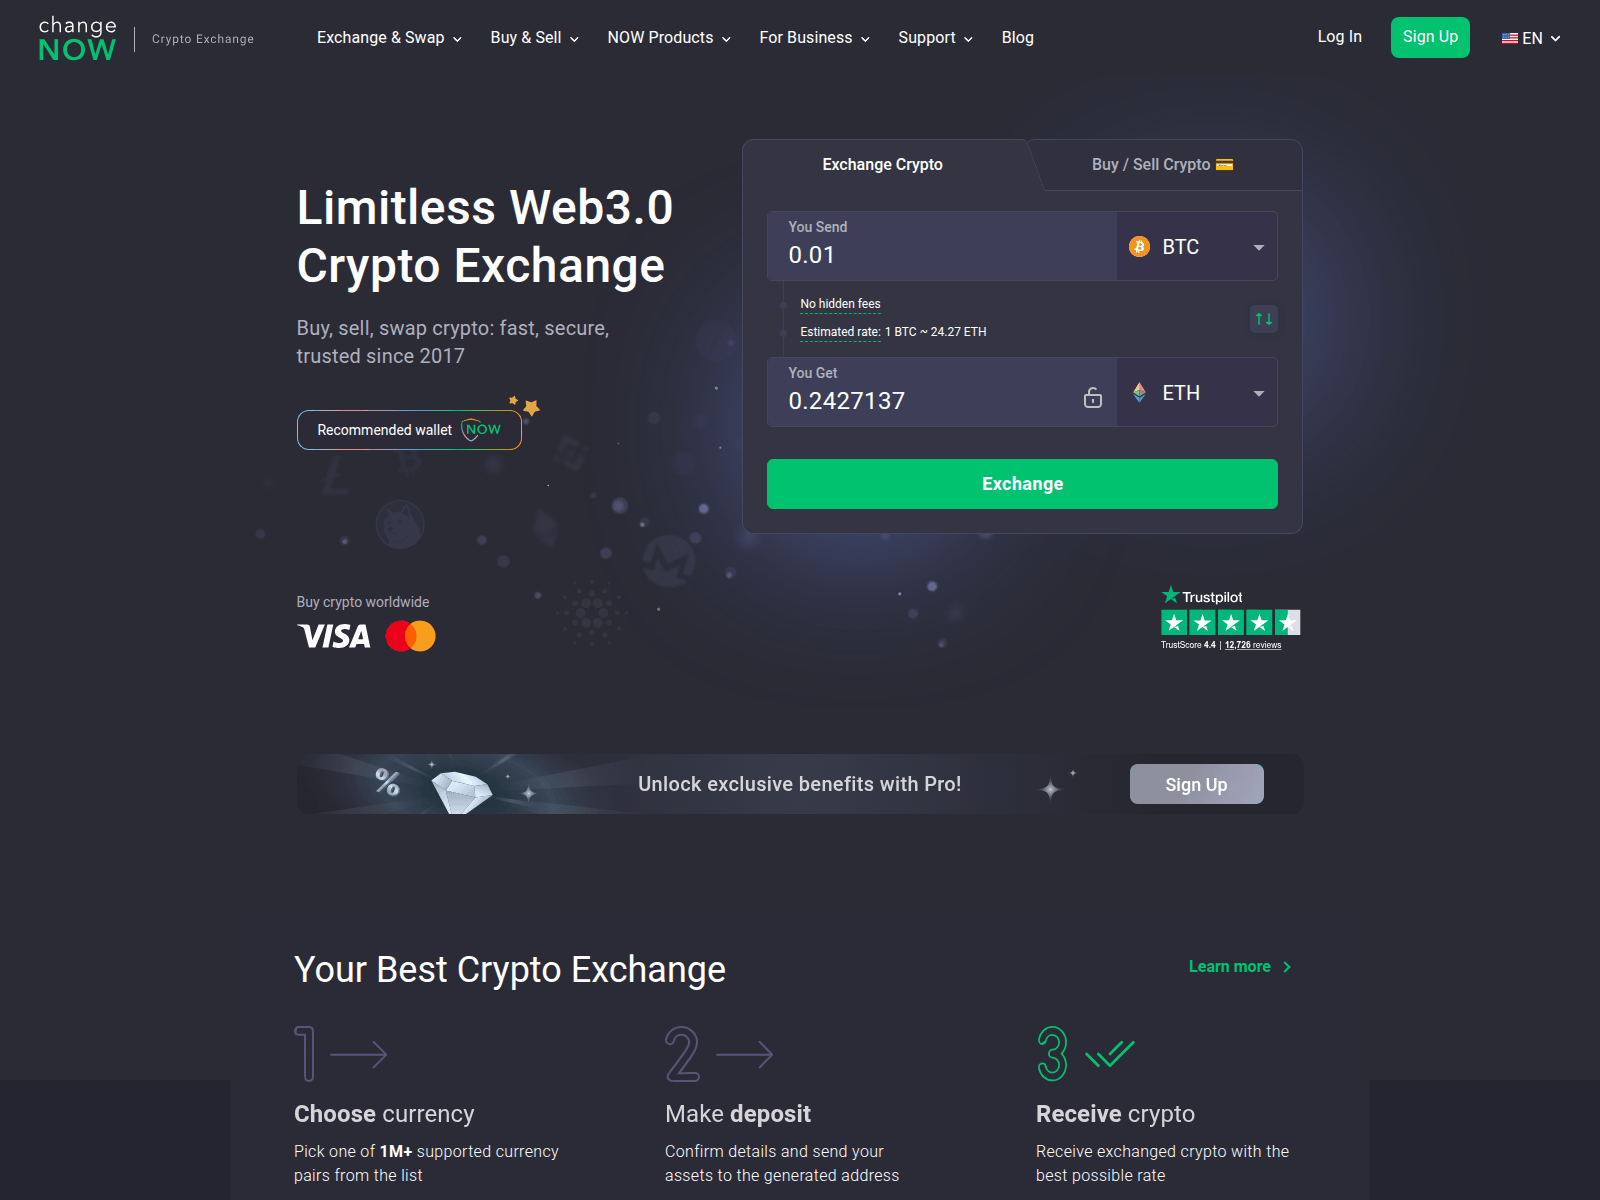Click the ChangeNOW logo
This screenshot has height=1200, width=1600.
pyautogui.click(x=77, y=39)
